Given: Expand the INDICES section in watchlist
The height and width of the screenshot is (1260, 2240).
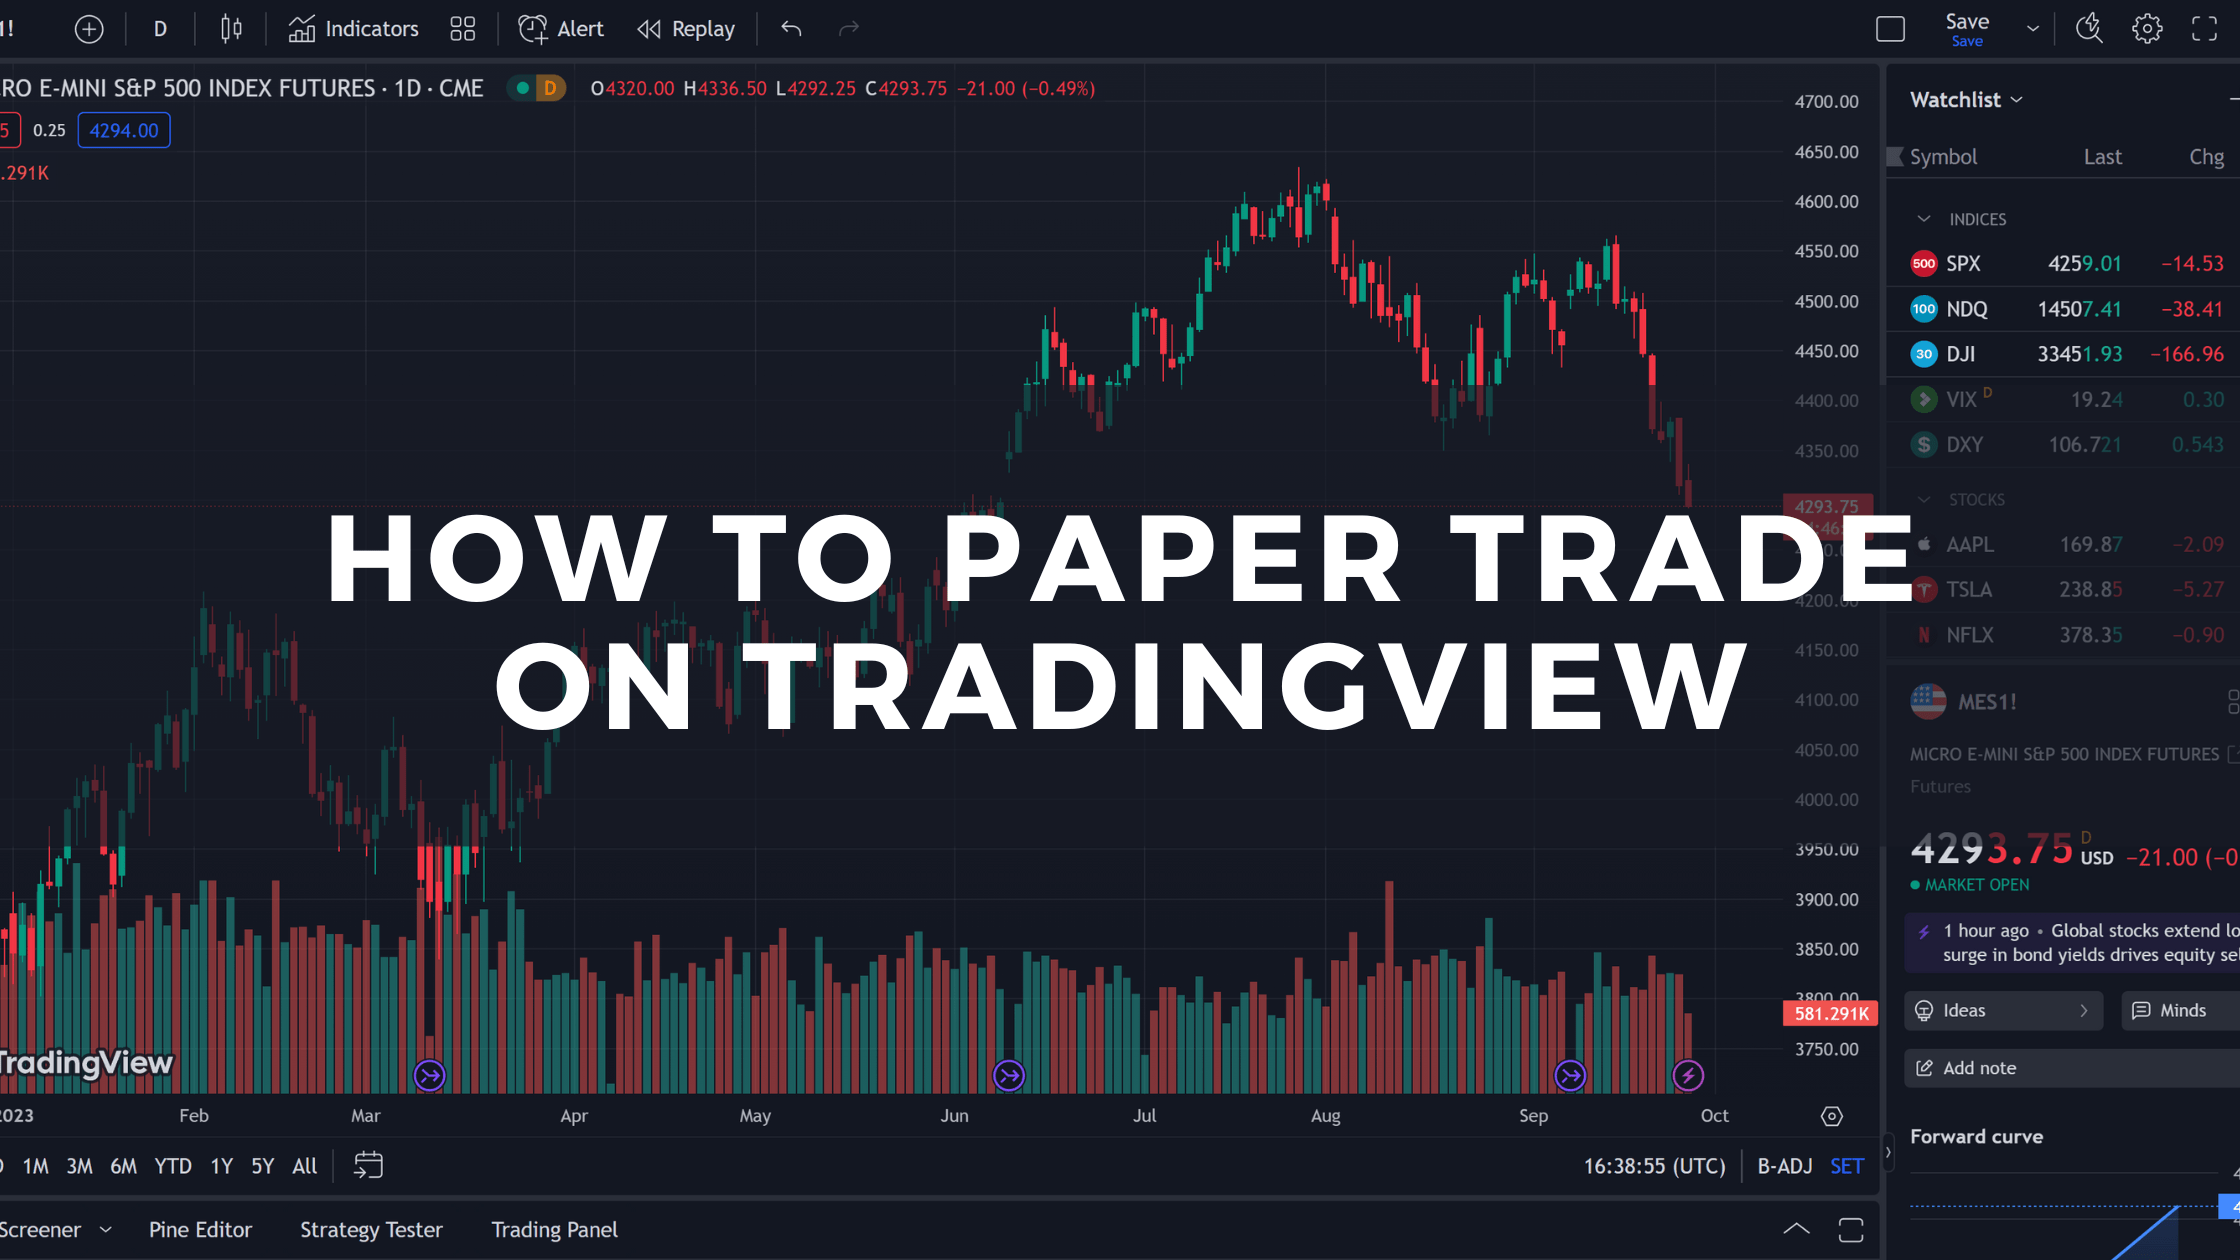Looking at the screenshot, I should point(1923,217).
